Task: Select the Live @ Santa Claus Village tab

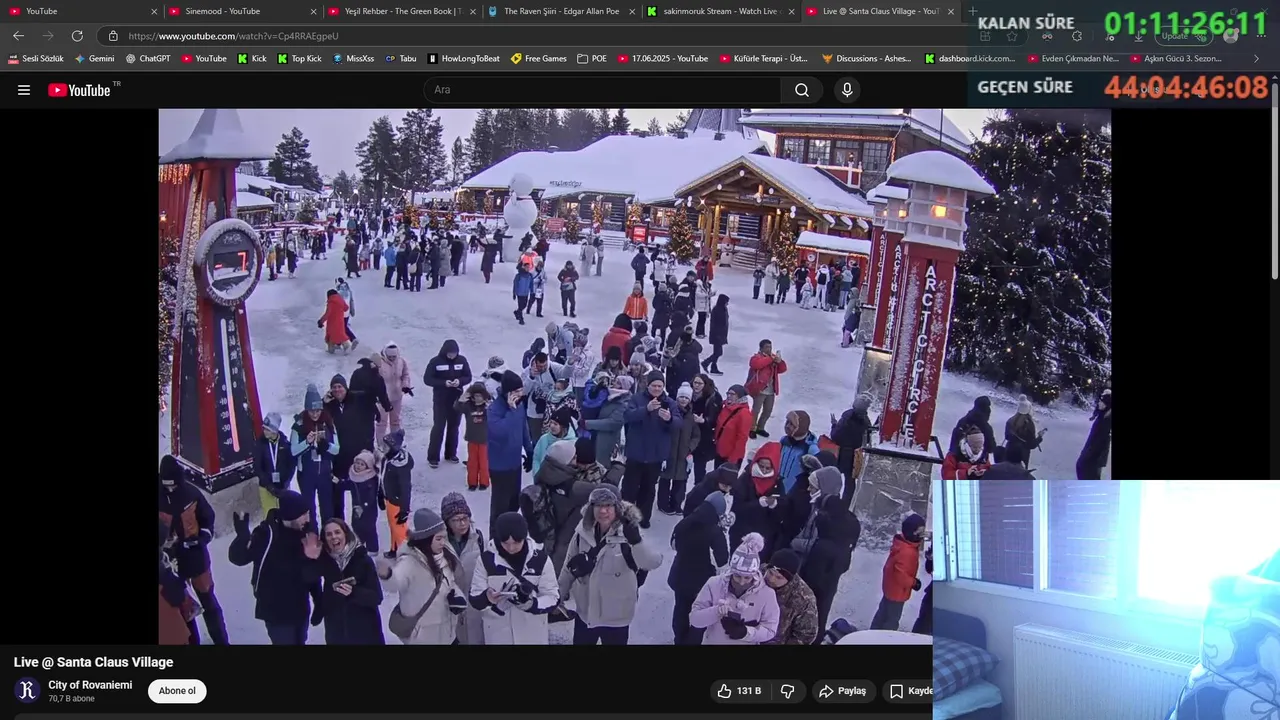Action: point(879,12)
